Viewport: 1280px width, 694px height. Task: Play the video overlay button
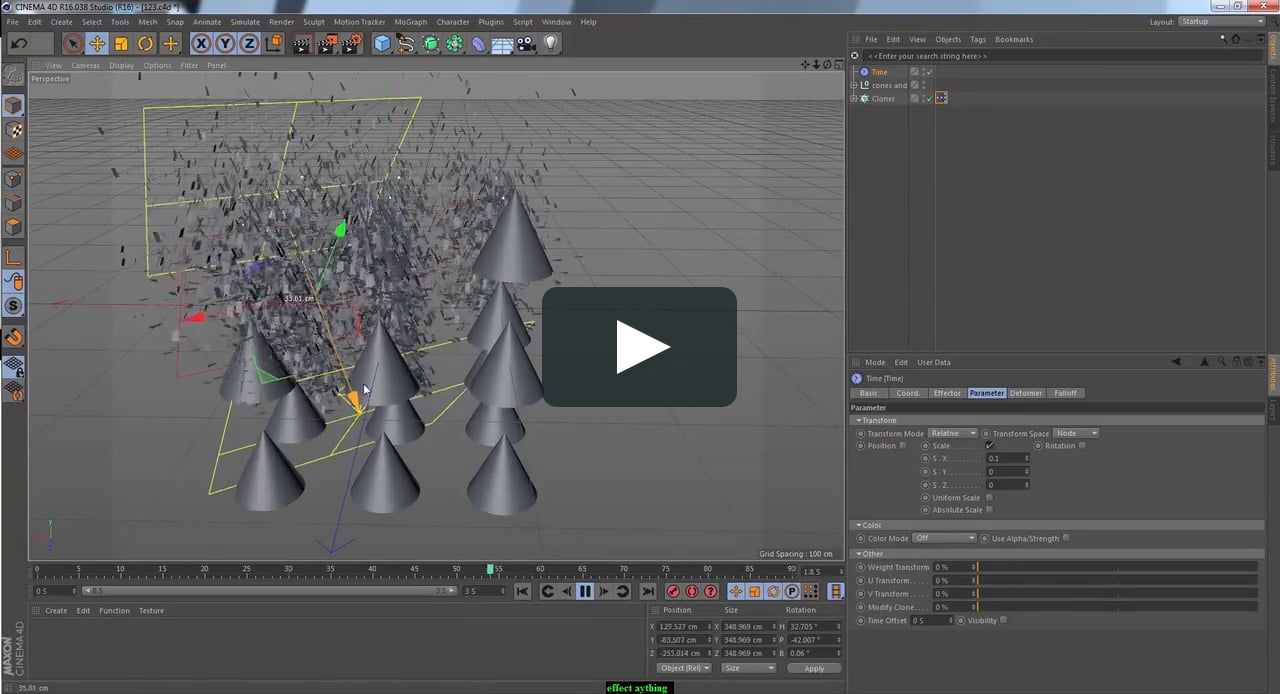point(640,347)
